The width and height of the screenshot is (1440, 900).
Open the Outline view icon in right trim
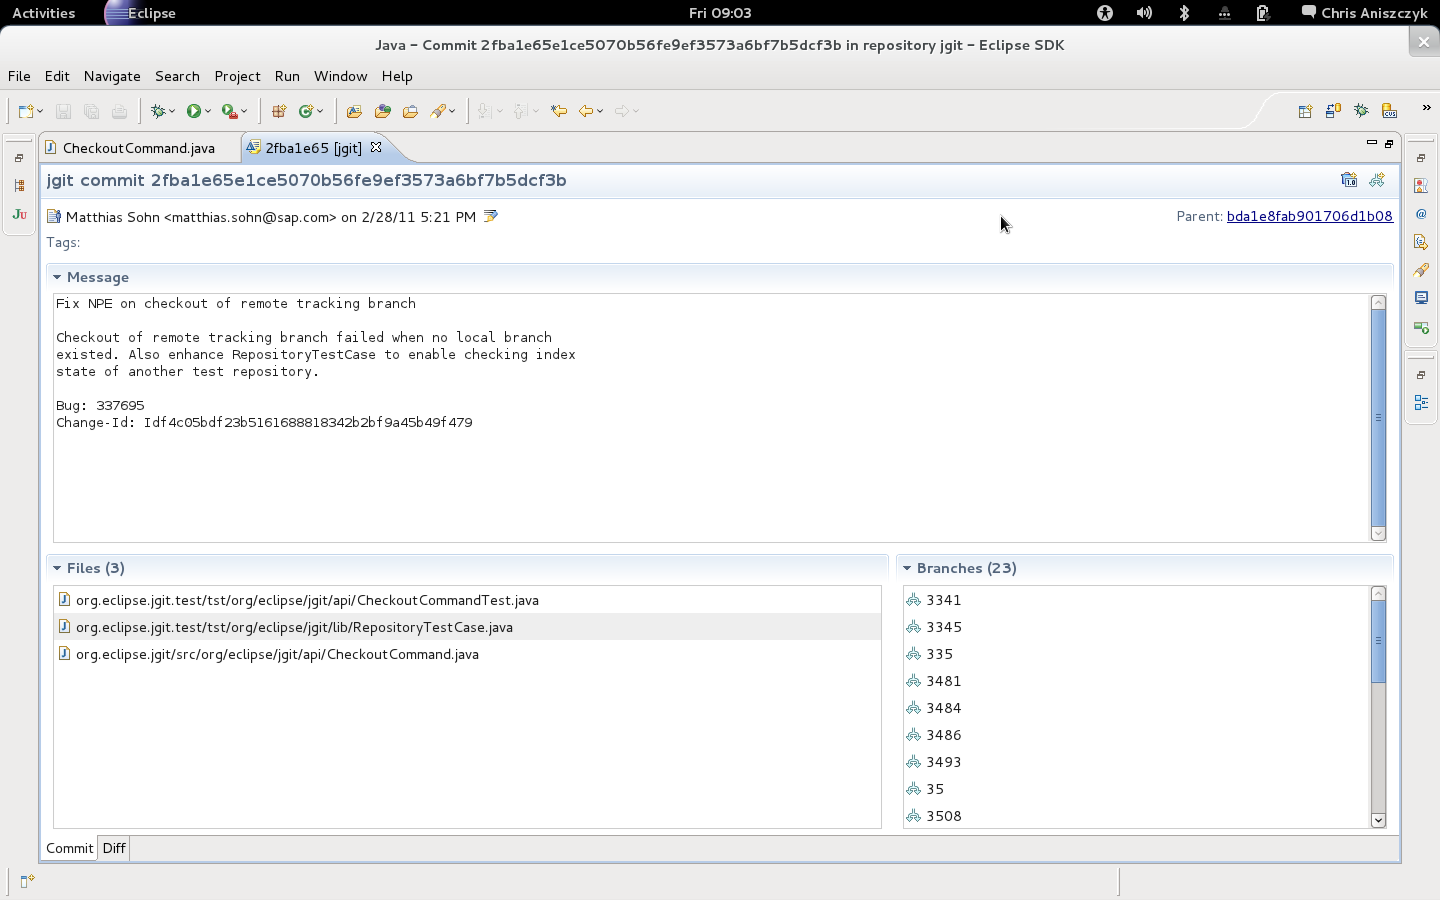[x=1421, y=403]
